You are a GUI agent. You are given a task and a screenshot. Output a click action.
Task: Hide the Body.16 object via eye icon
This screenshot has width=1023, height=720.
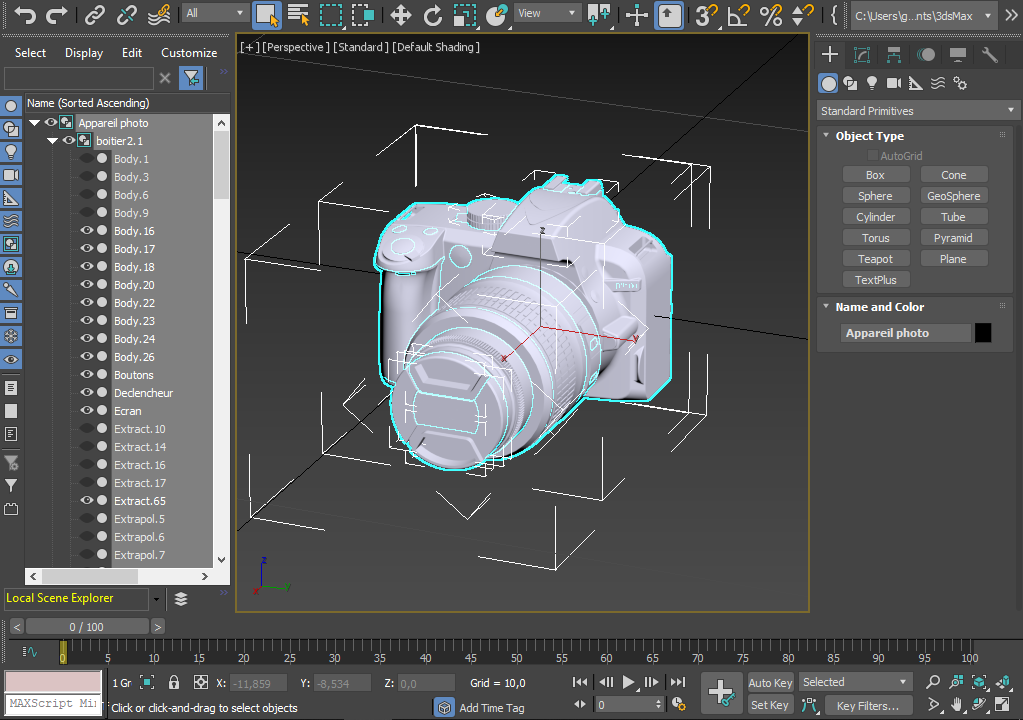(86, 231)
